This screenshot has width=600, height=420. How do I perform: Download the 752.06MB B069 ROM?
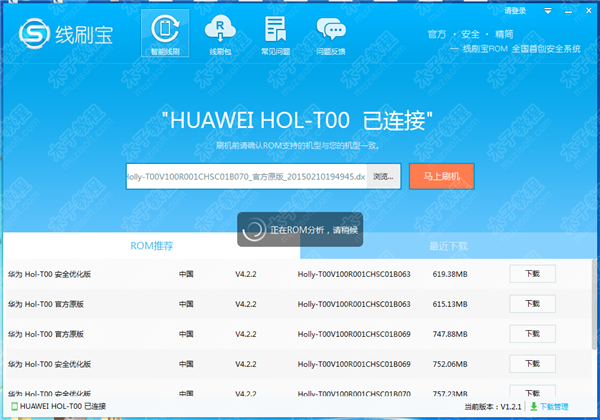coord(532,363)
